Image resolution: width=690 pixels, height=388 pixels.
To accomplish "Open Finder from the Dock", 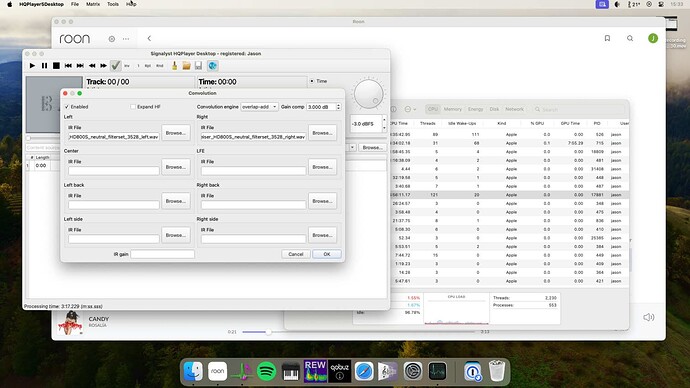I will [193, 371].
